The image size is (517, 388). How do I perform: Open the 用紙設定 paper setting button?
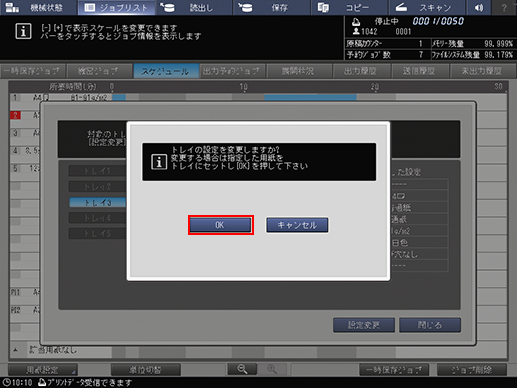(x=43, y=370)
